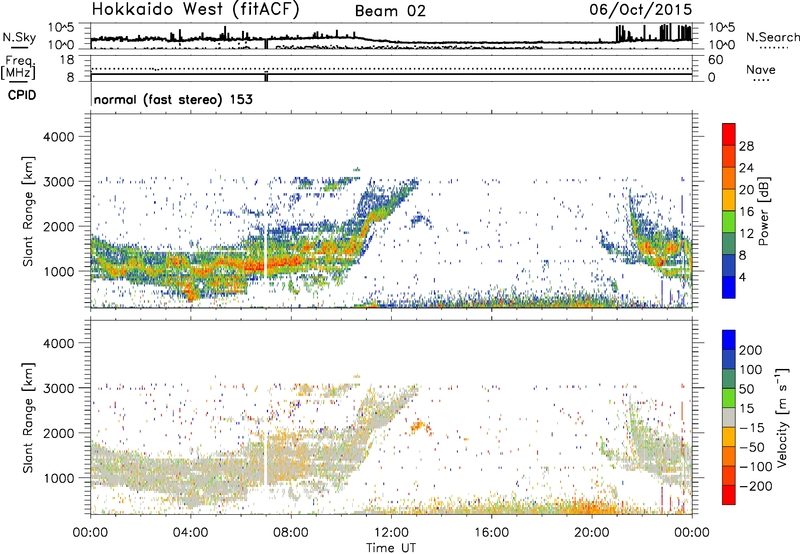Click the '-50' tick on Velocity colorbar

click(x=752, y=447)
